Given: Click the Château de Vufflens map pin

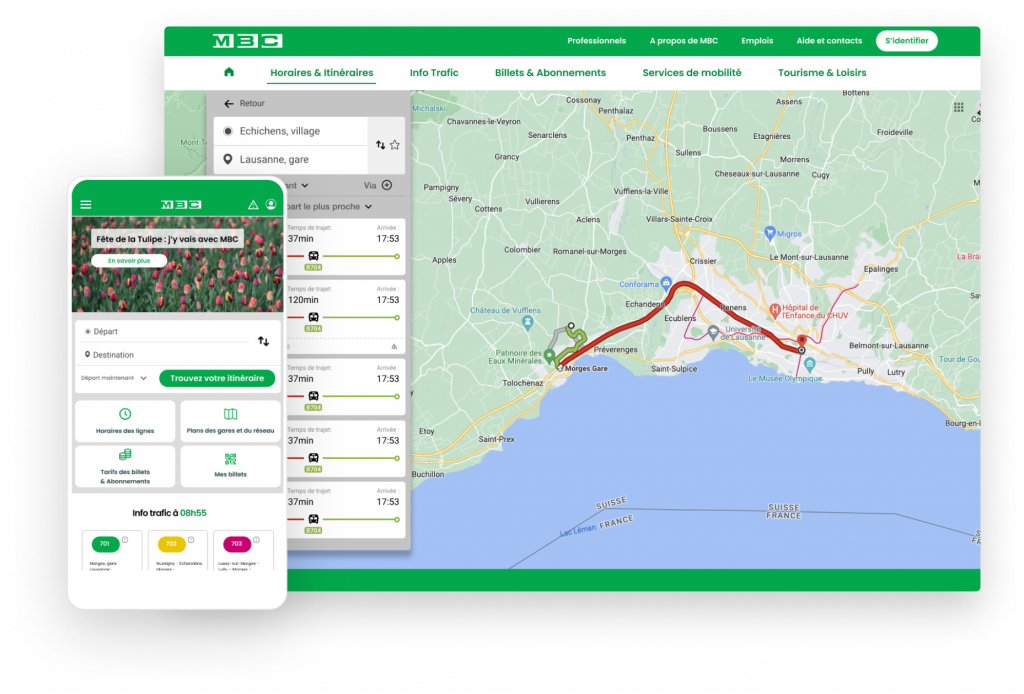Looking at the screenshot, I should [x=528, y=322].
